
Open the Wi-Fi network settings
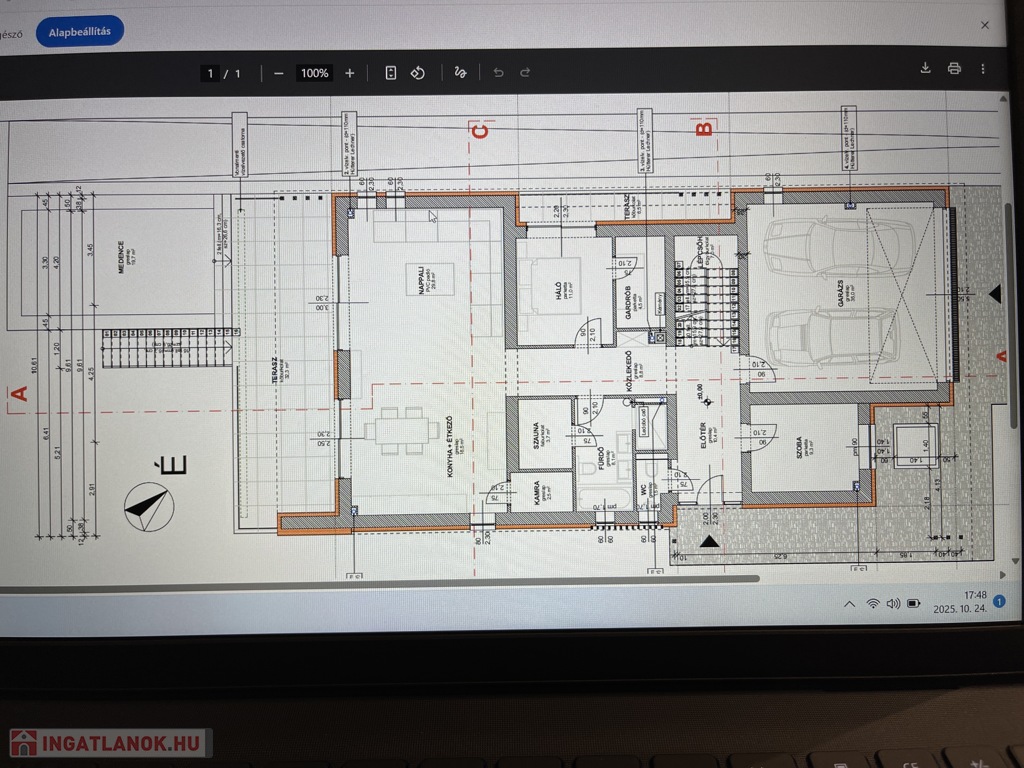pos(872,604)
